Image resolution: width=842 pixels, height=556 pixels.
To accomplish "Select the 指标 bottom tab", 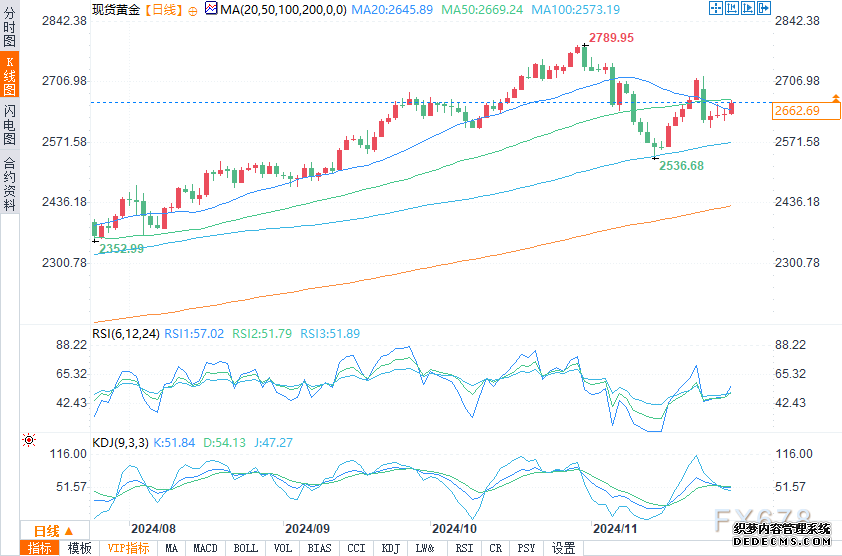I will pyautogui.click(x=40, y=548).
